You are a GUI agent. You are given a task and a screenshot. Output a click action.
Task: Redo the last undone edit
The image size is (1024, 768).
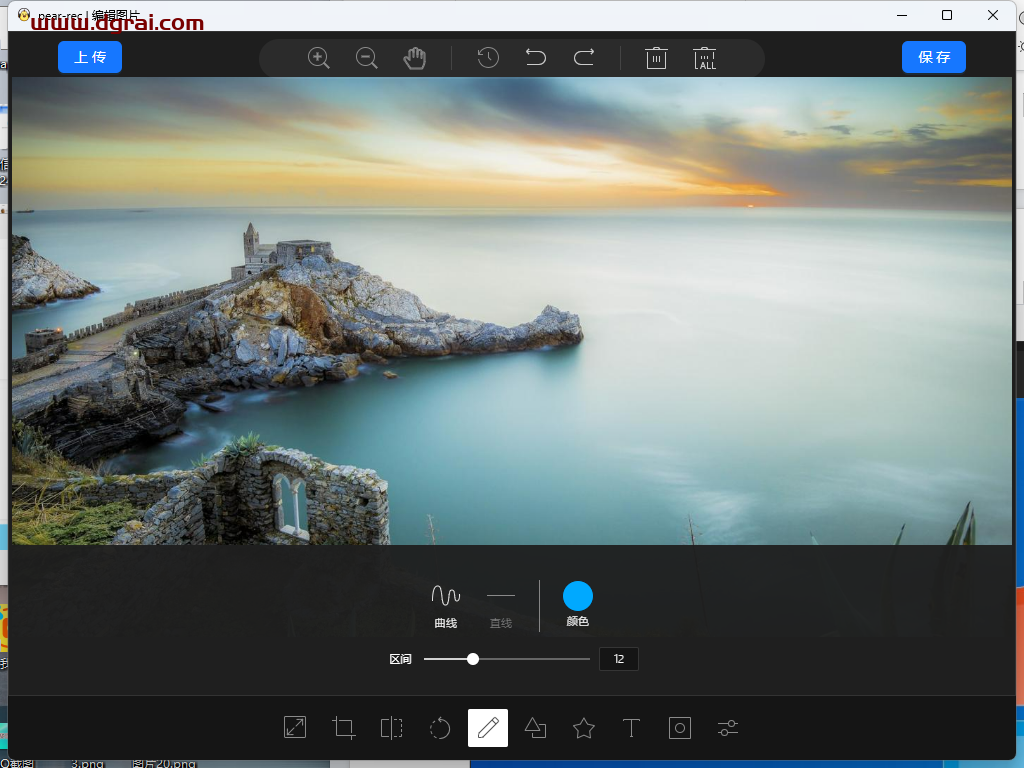[x=584, y=57]
